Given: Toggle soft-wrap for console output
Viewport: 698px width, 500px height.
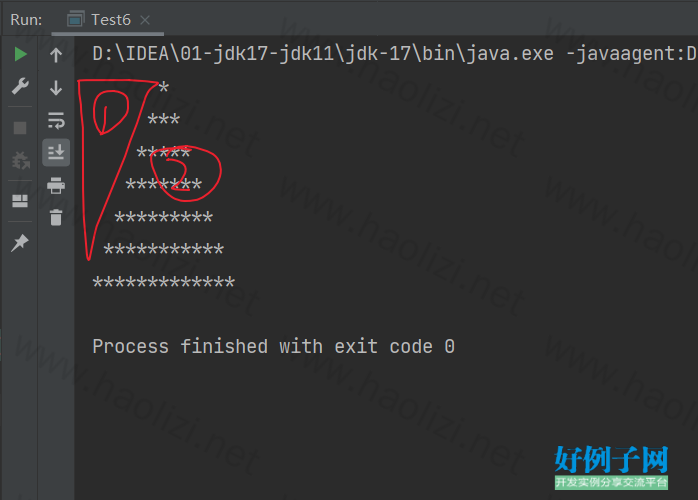Looking at the screenshot, I should pos(56,120).
